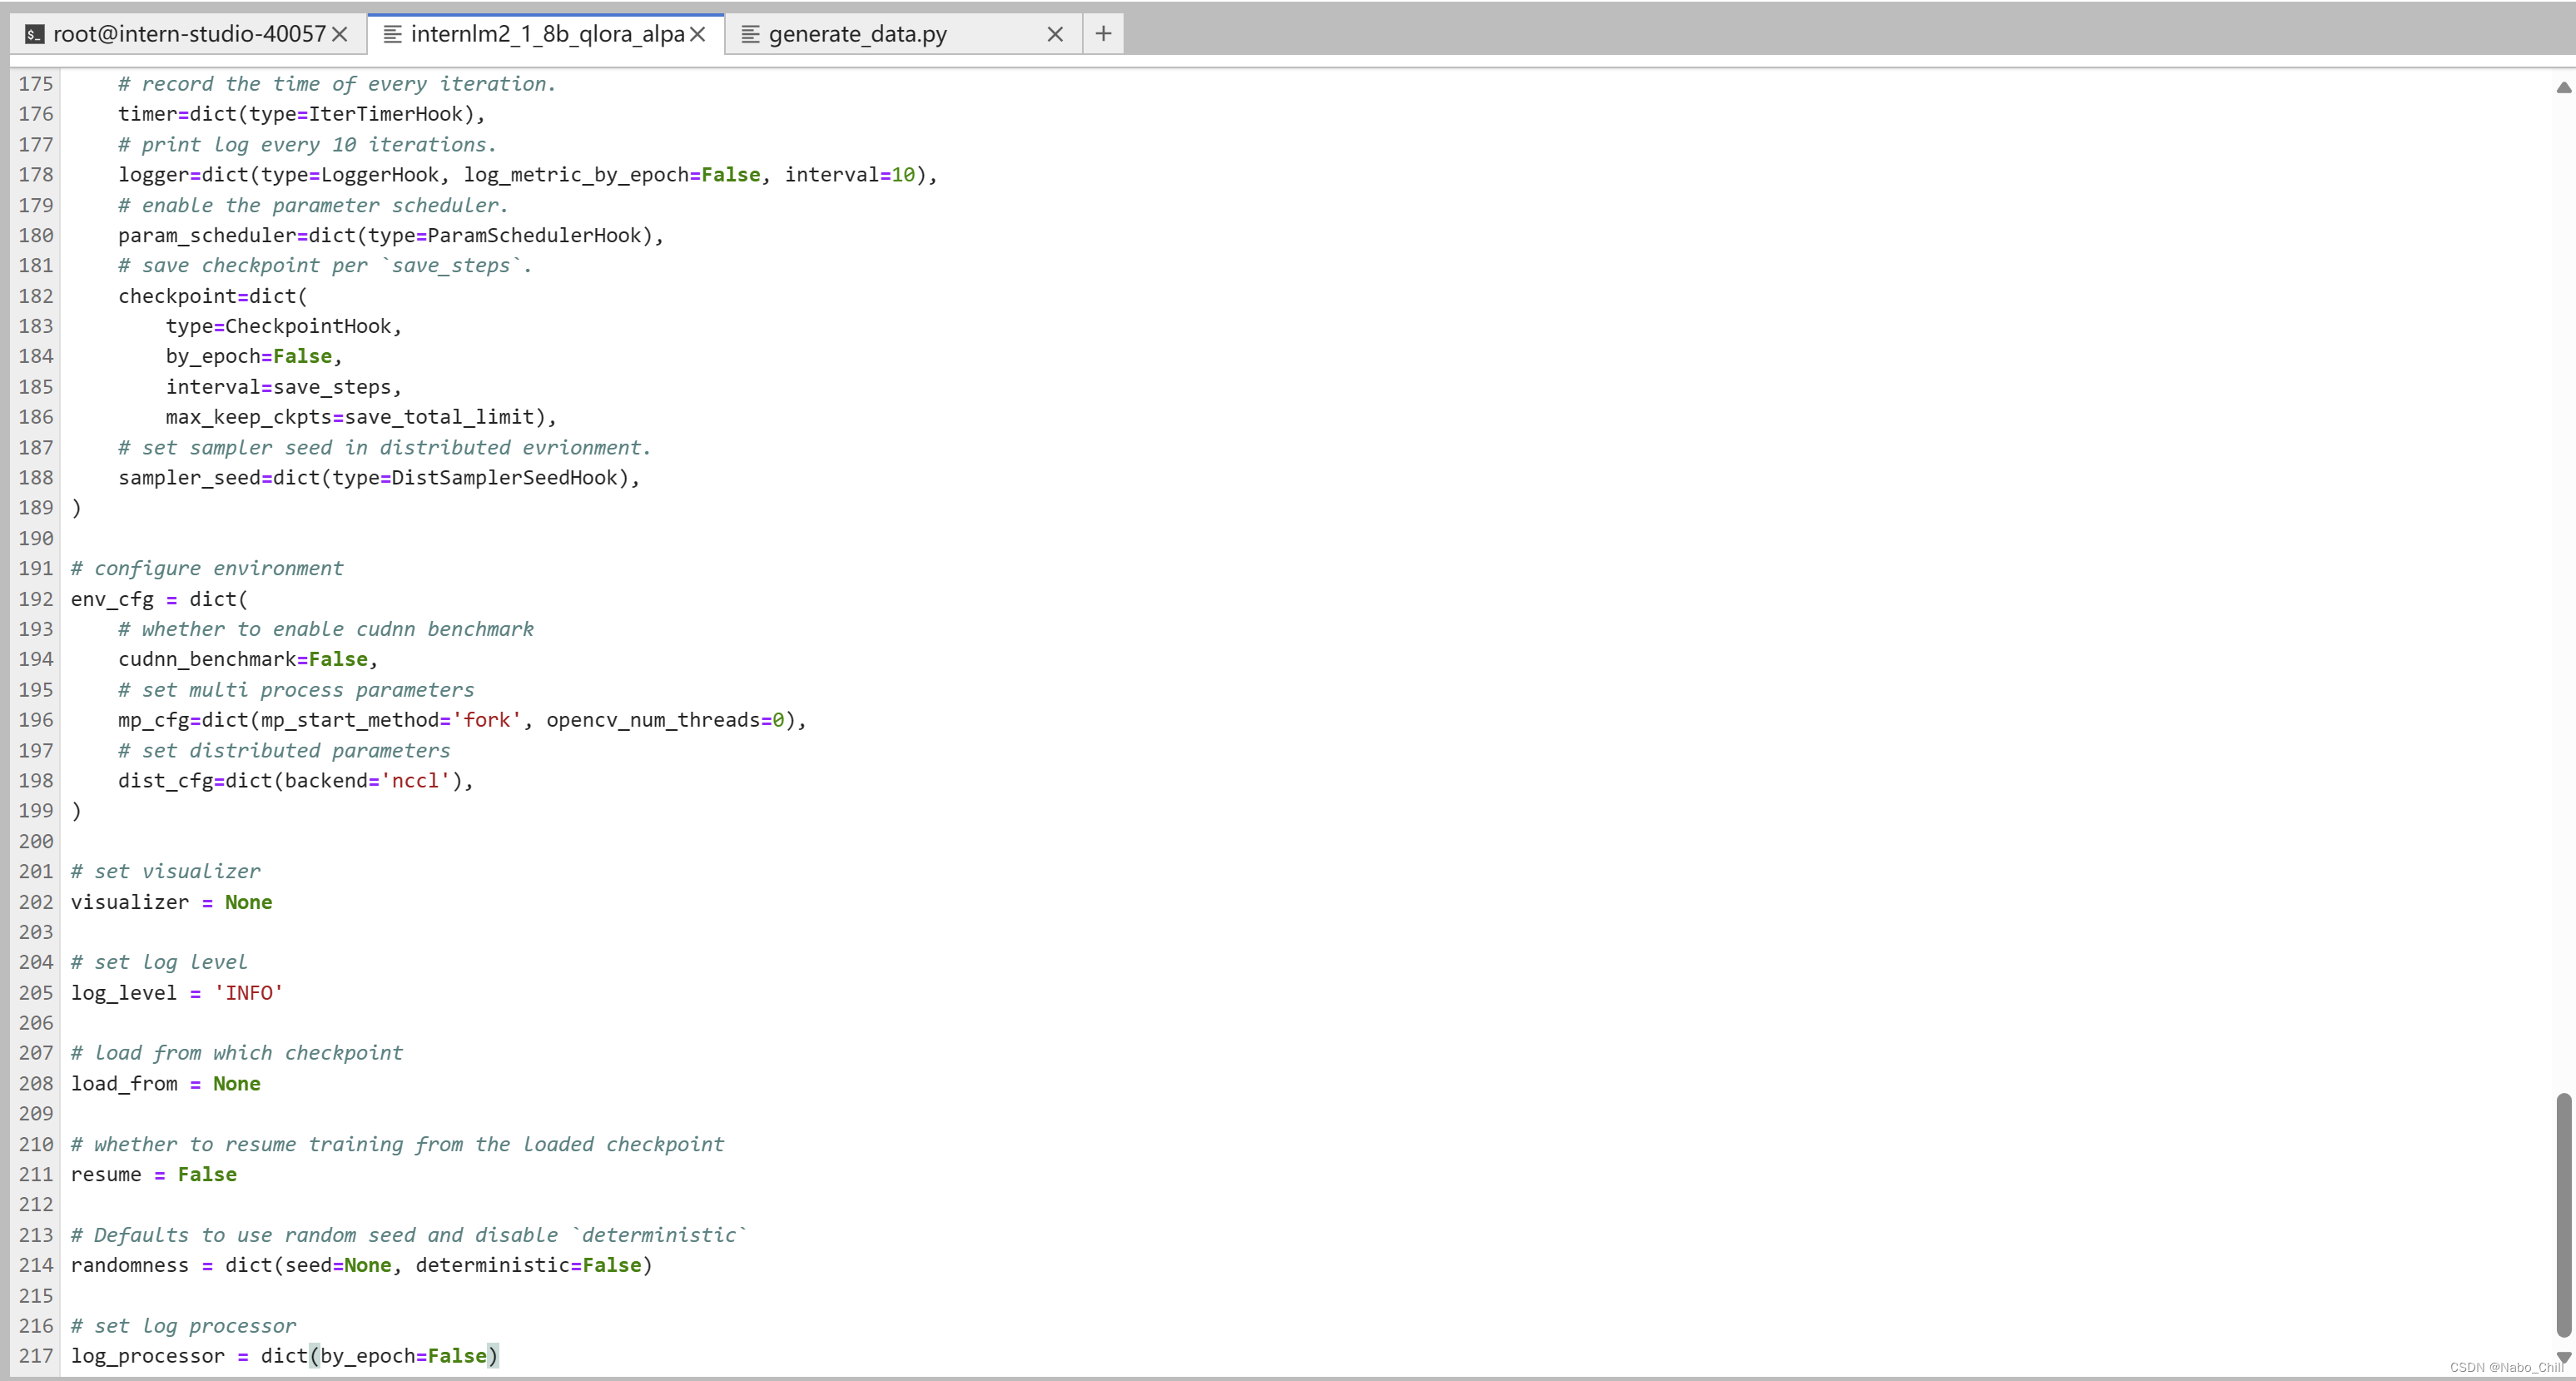Image resolution: width=2576 pixels, height=1381 pixels.
Task: Close the internlm2_1_8b_qlora_alpa tab
Action: coord(698,34)
